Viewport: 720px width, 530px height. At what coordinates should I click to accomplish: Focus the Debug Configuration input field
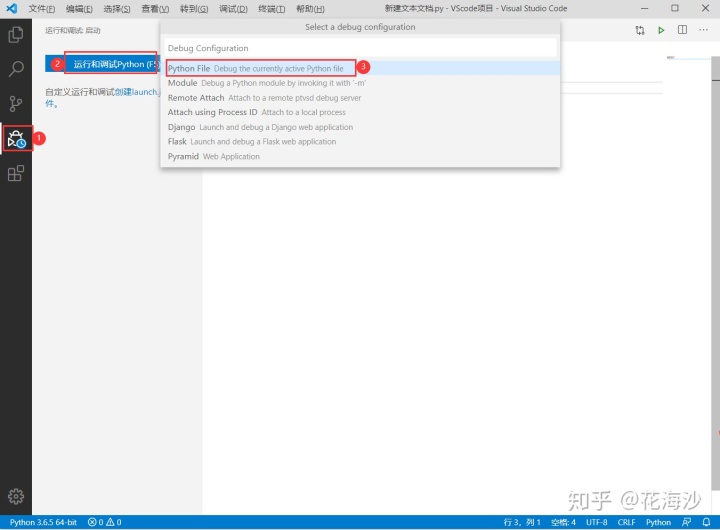point(360,48)
